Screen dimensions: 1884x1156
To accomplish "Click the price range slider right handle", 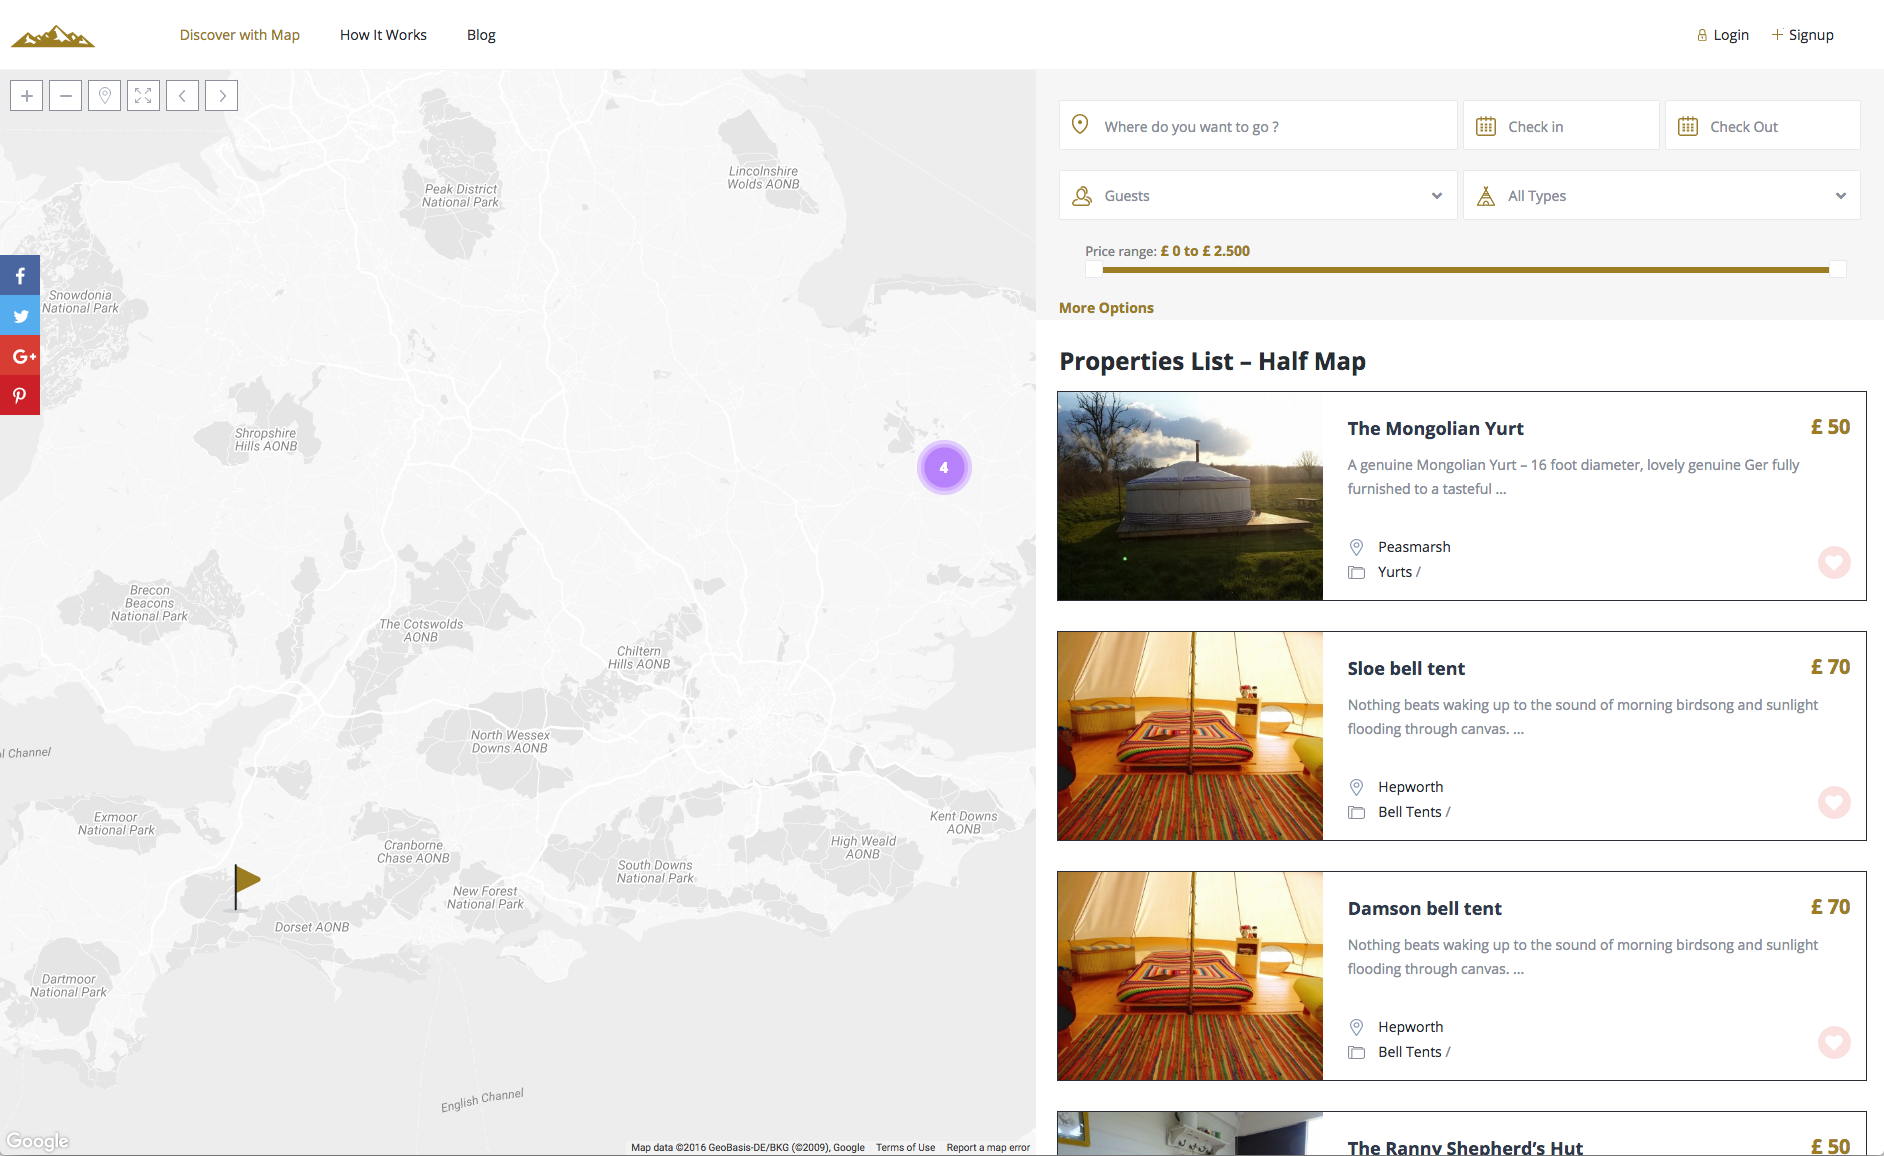I will pyautogui.click(x=1837, y=269).
